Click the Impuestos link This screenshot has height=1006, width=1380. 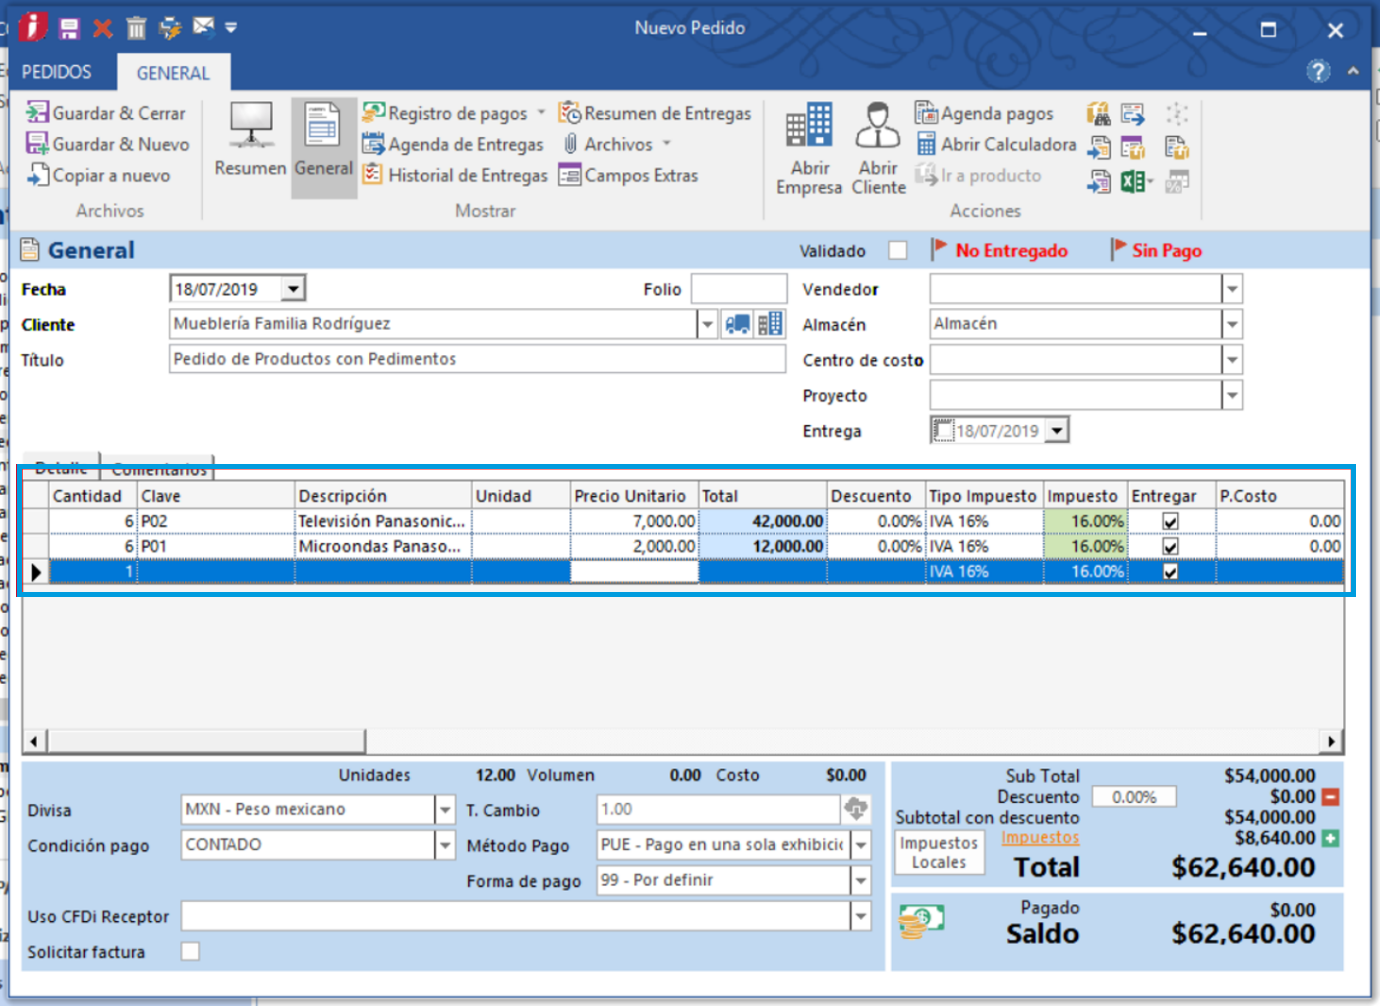tap(1040, 838)
